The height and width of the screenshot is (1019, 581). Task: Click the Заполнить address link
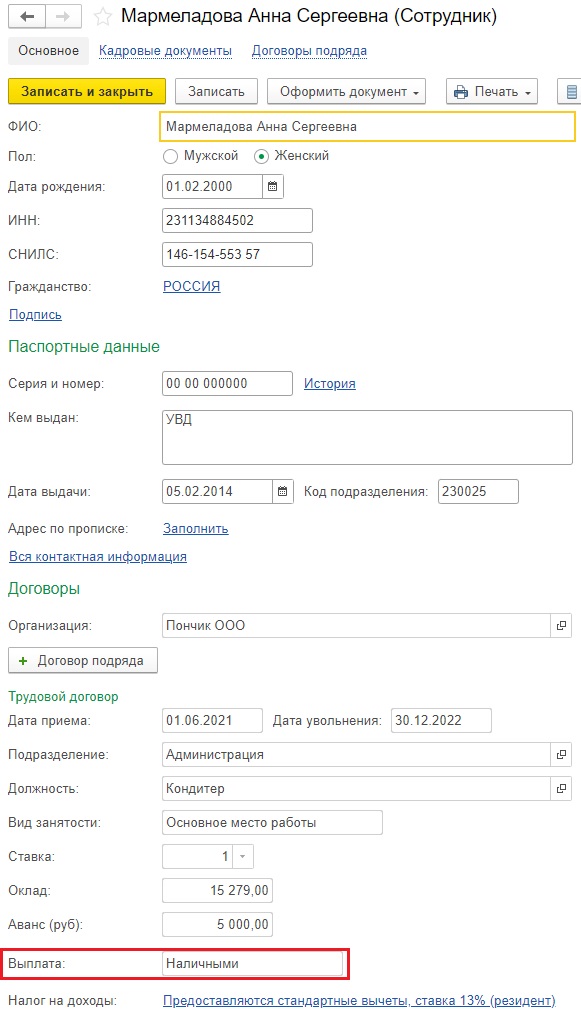[x=196, y=528]
